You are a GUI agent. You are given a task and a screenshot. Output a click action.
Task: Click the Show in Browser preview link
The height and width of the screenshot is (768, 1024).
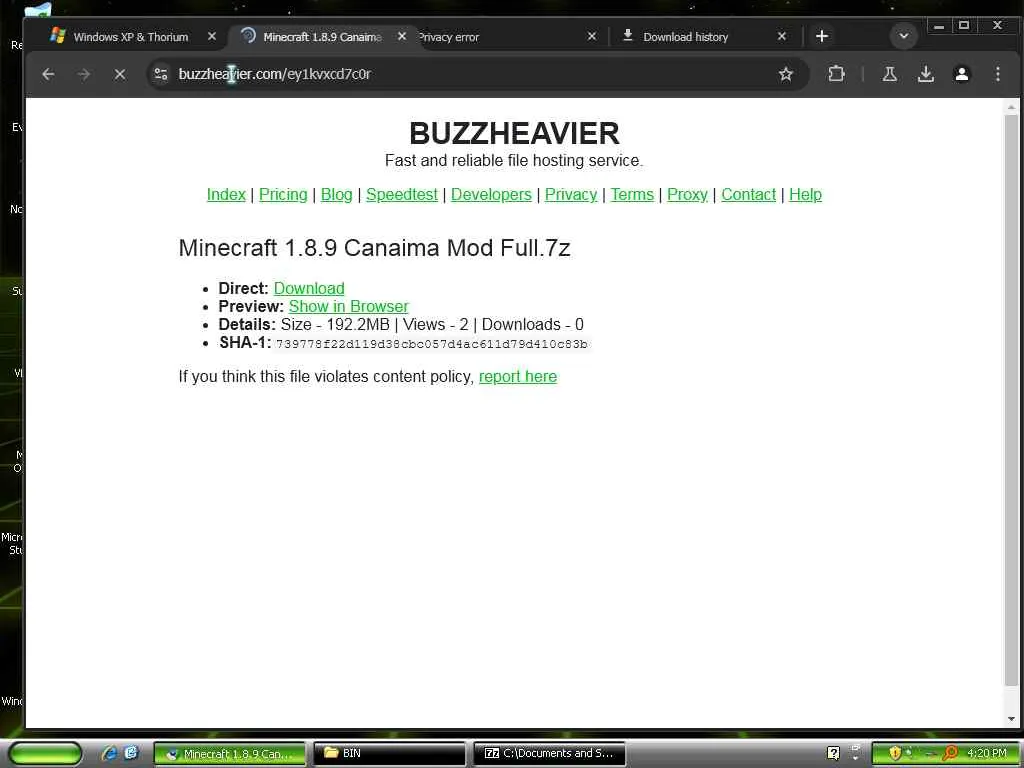[x=349, y=306]
